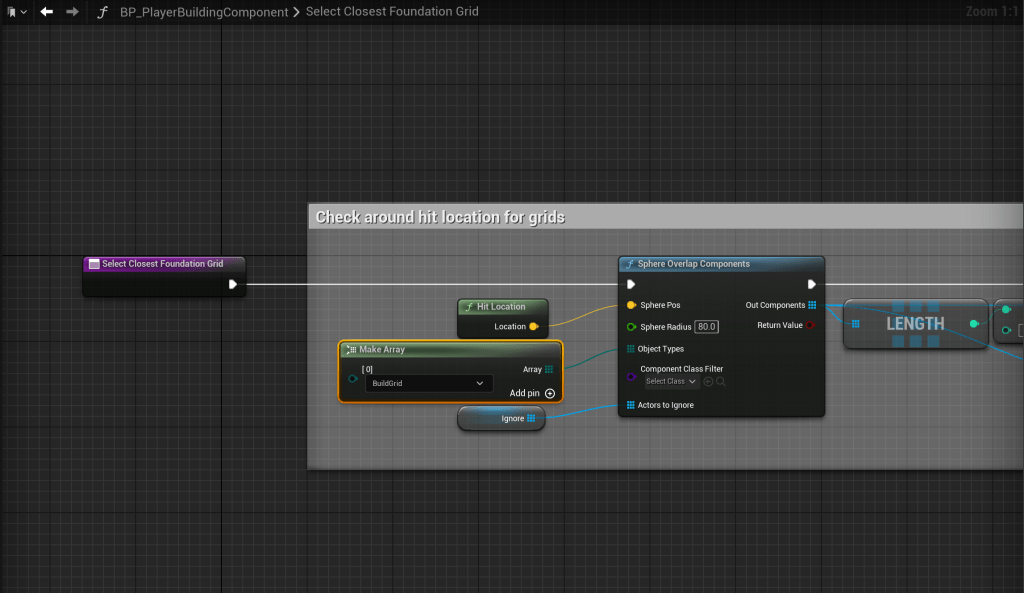Click the Sphere Radius value field
The width and height of the screenshot is (1024, 593).
[707, 327]
